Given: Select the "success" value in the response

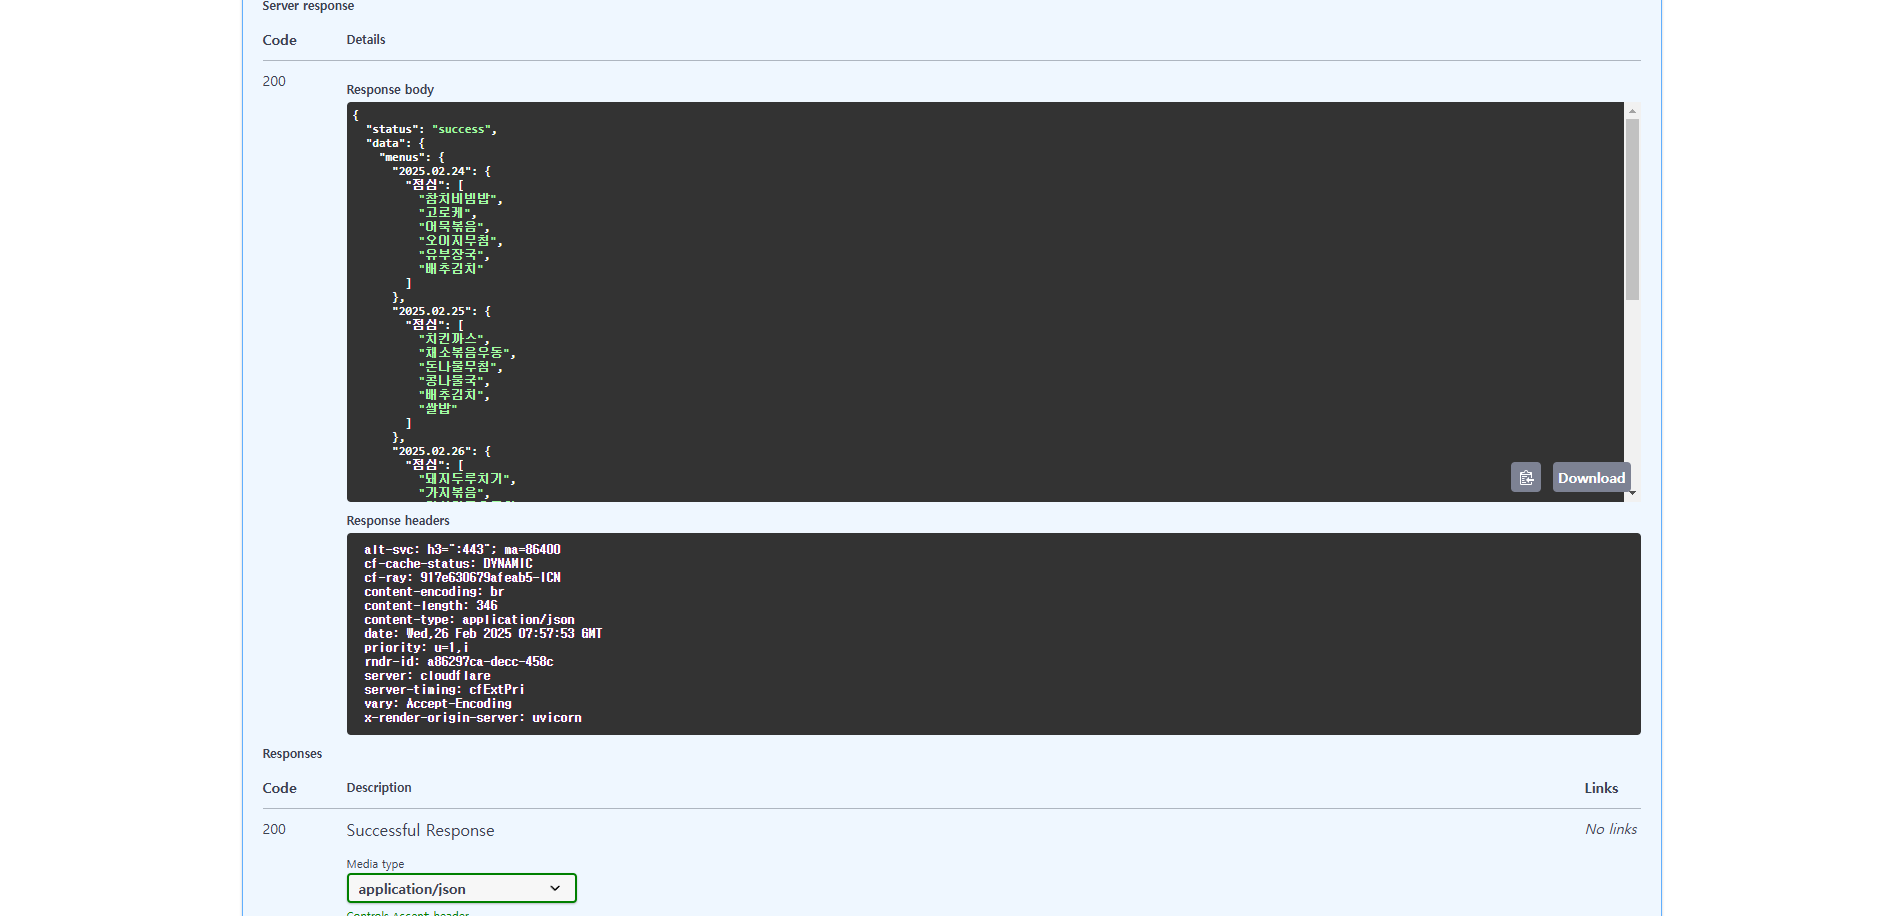Looking at the screenshot, I should (x=461, y=129).
